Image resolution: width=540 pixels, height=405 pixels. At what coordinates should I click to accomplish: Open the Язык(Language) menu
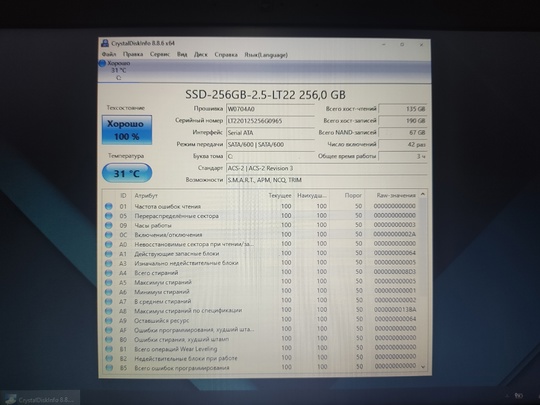266,55
